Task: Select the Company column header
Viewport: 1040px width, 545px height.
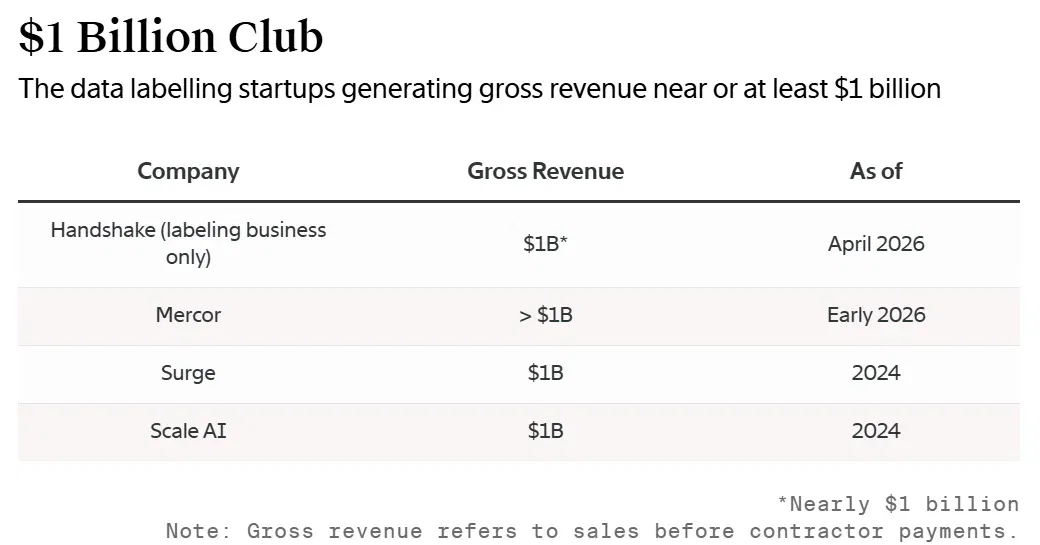Action: coord(188,171)
